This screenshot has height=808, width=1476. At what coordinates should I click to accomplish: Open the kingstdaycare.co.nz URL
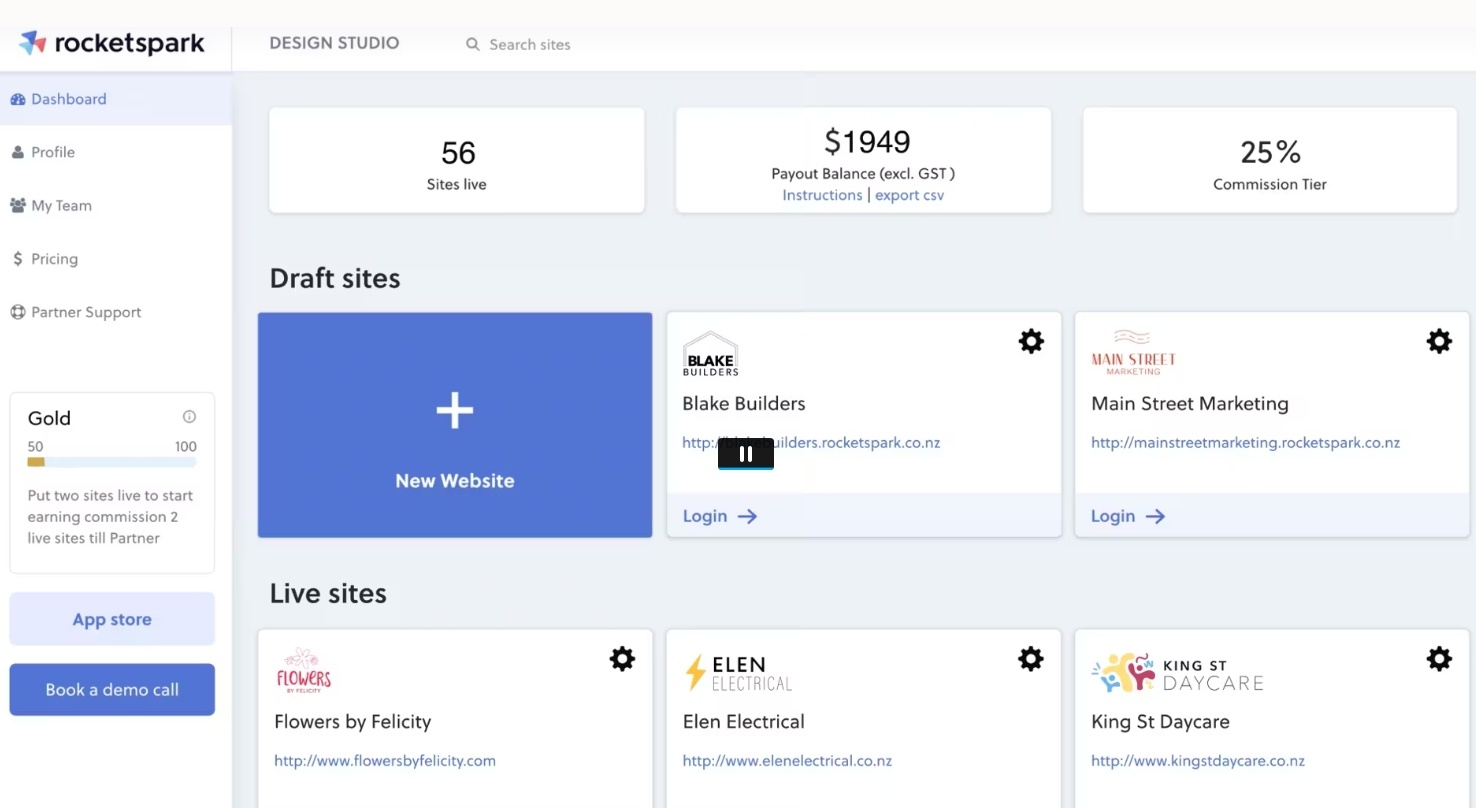1198,760
